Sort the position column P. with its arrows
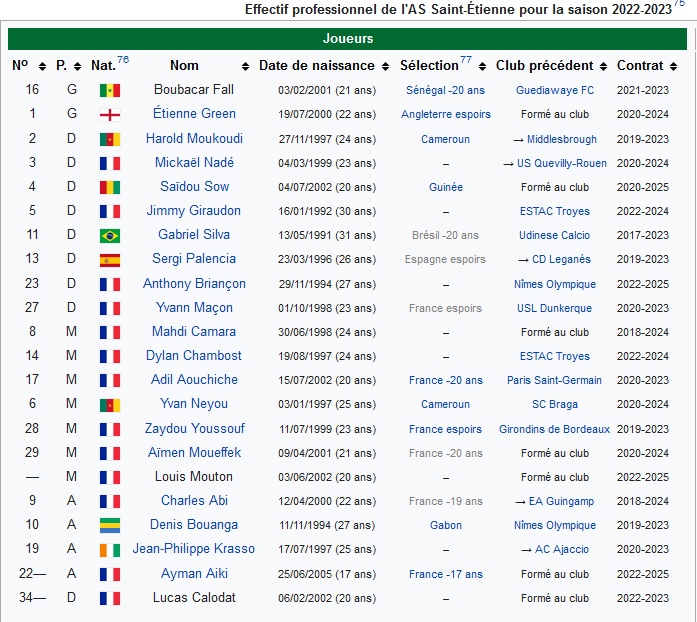 pos(76,66)
